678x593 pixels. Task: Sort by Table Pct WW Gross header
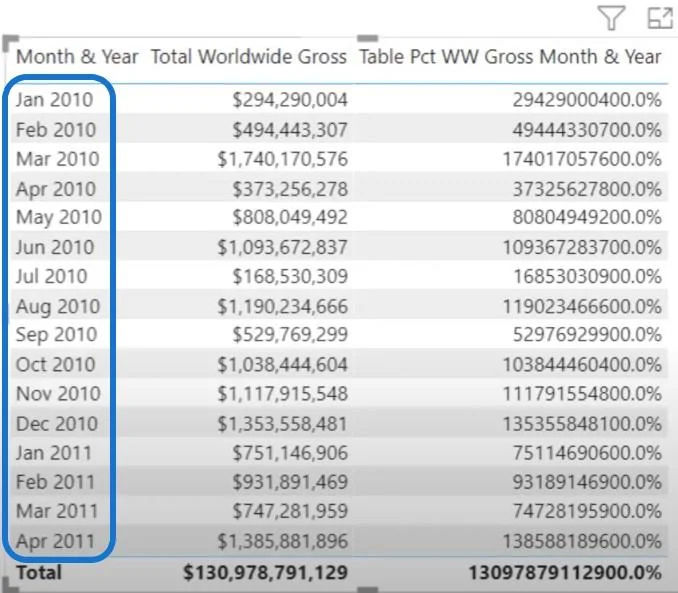510,57
